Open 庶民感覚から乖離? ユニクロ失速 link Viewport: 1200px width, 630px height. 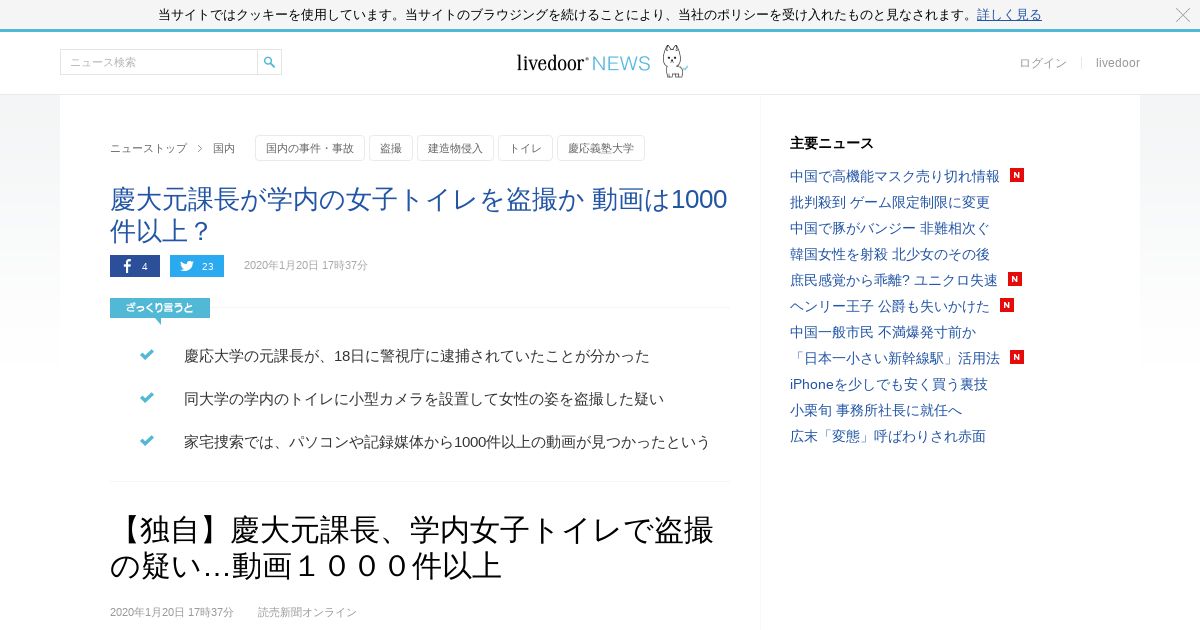point(894,280)
